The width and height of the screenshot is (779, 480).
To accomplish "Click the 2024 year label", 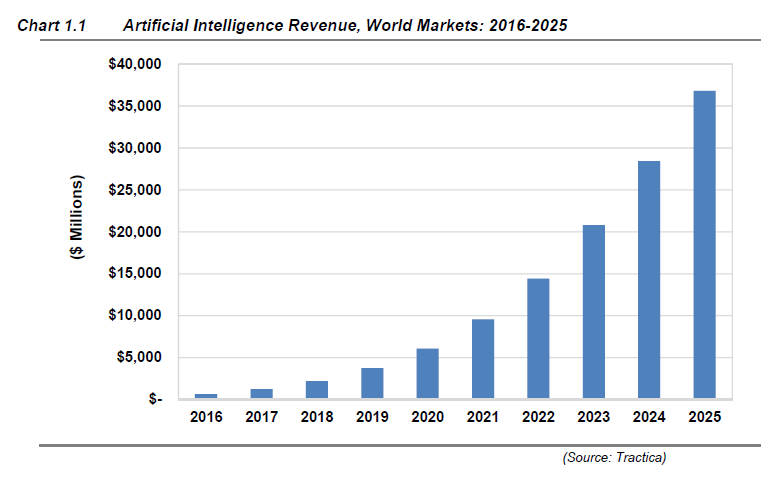I will tap(649, 417).
